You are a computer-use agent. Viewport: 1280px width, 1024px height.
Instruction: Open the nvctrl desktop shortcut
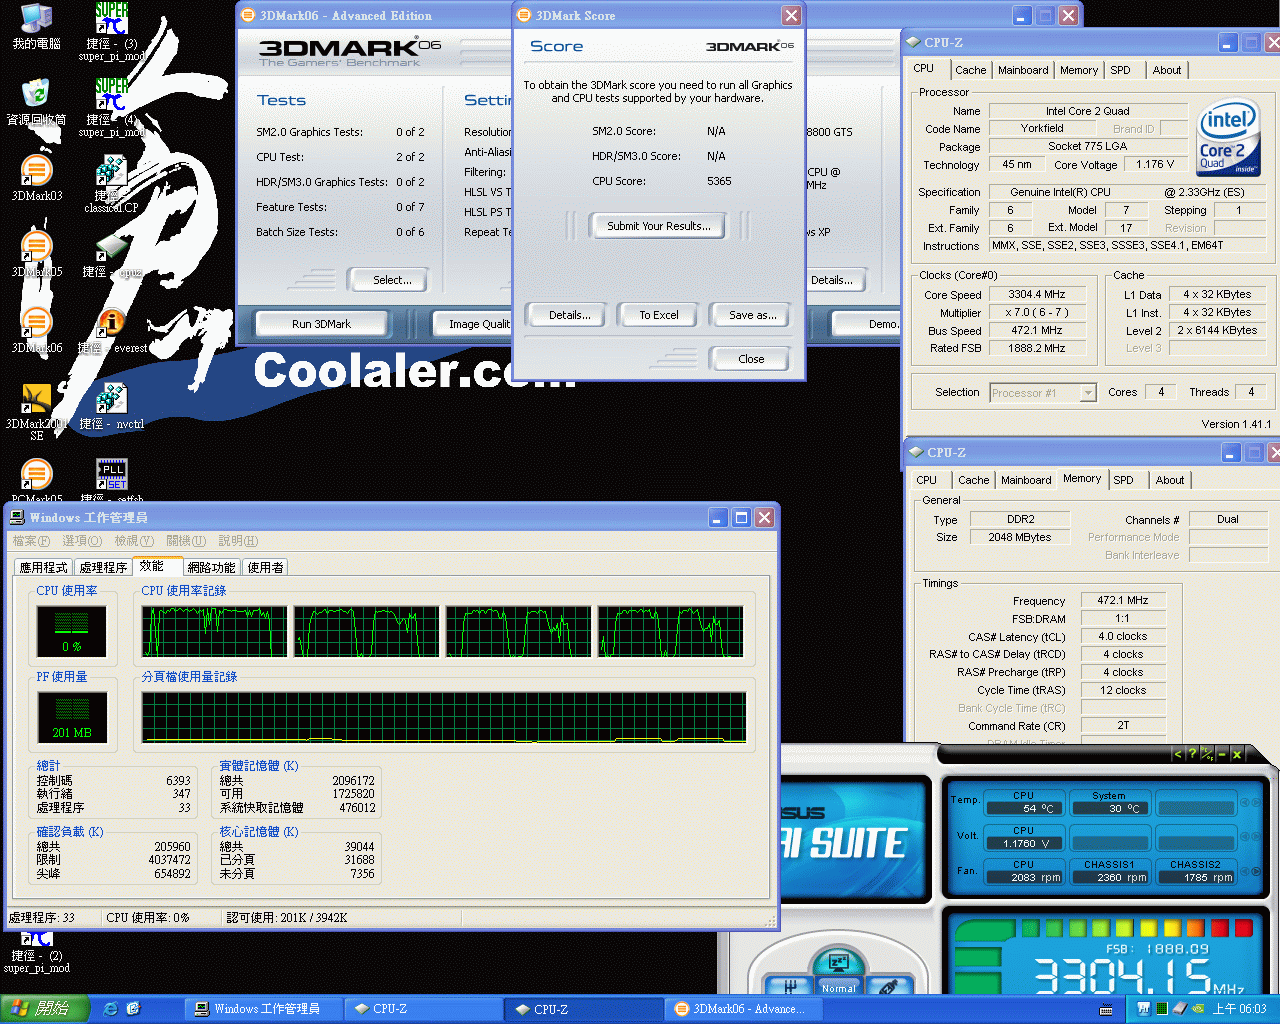point(111,407)
